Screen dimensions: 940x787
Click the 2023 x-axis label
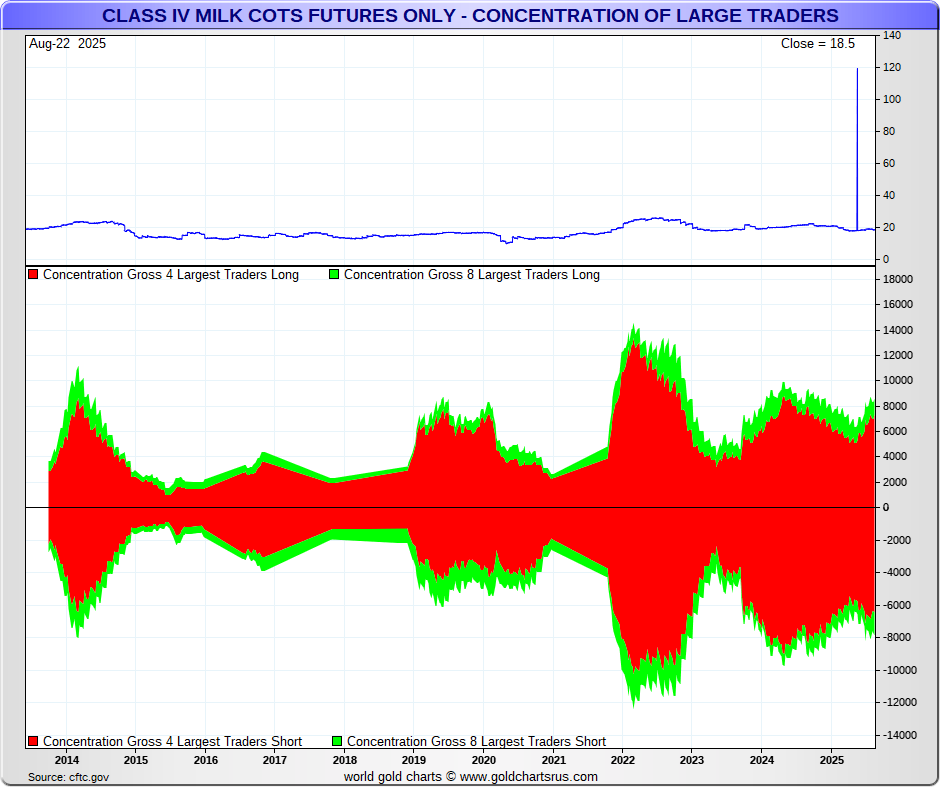tap(692, 760)
